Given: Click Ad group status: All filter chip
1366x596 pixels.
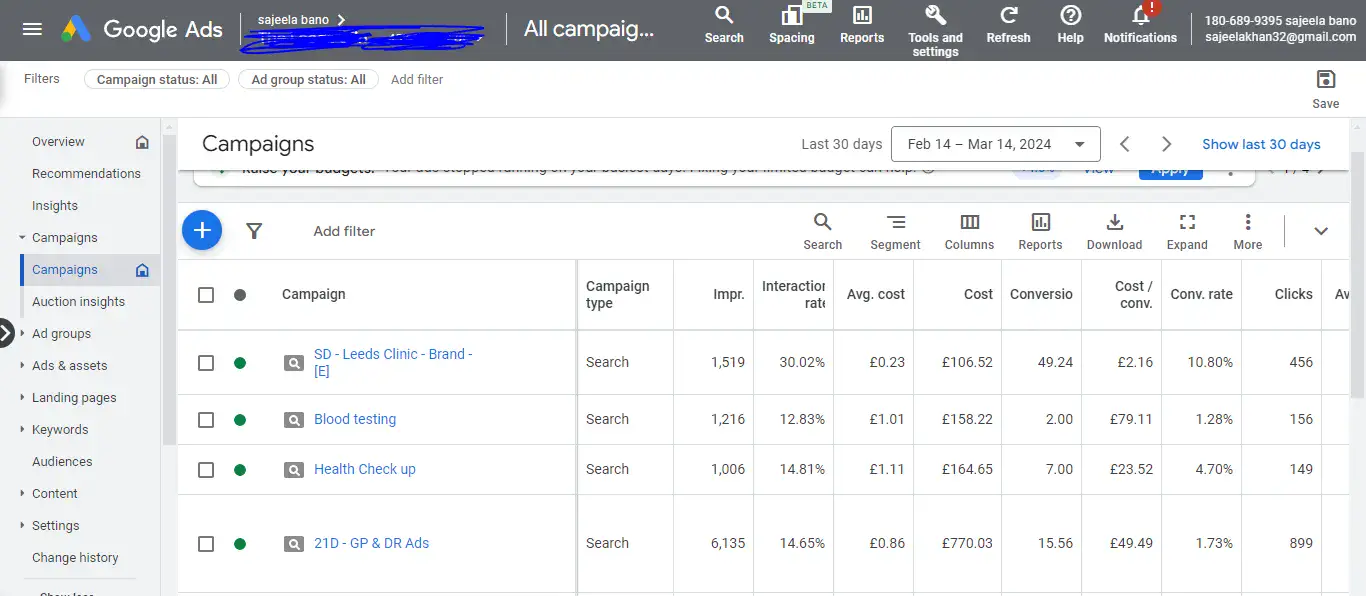Looking at the screenshot, I should pos(308,80).
